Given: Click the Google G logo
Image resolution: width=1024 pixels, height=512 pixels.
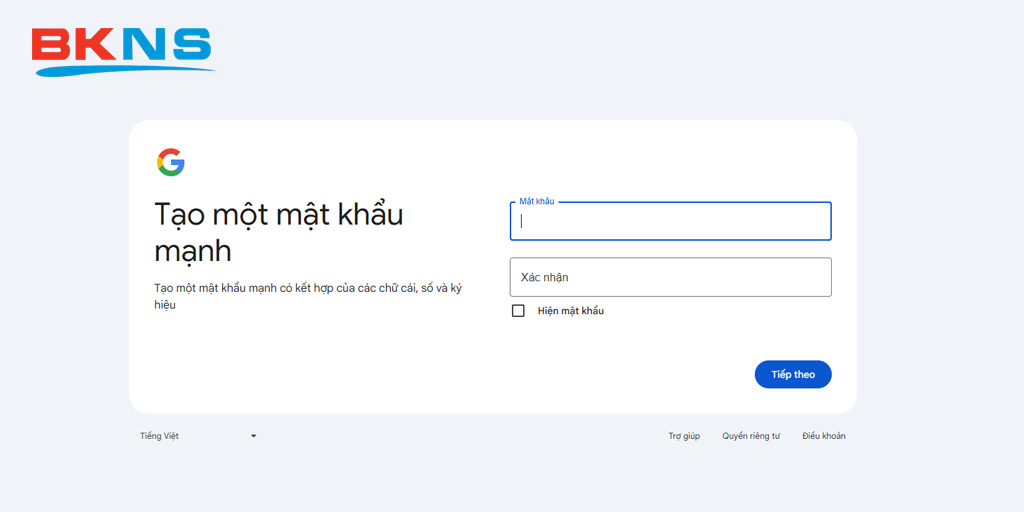Looking at the screenshot, I should click(171, 162).
